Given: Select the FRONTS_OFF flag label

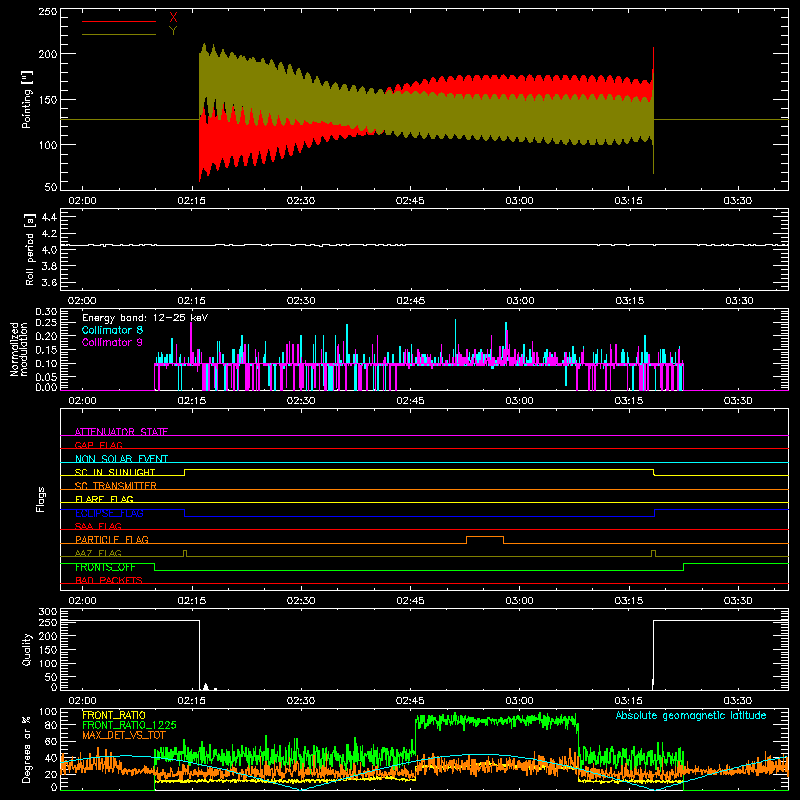Looking at the screenshot, I should pos(105,567).
